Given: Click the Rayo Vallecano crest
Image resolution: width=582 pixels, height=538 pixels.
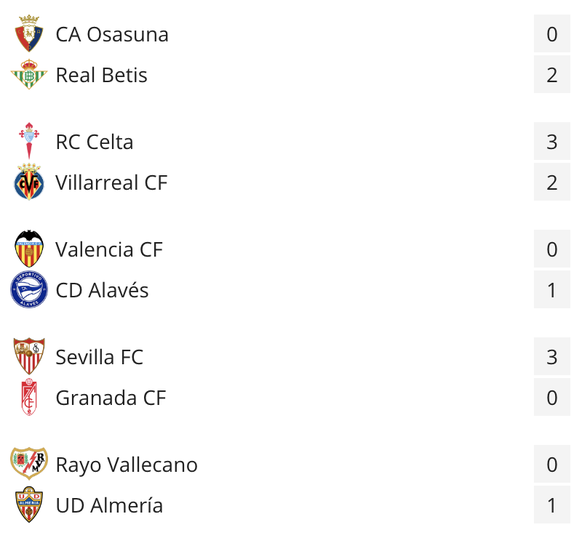Looking at the screenshot, I should (x=29, y=463).
